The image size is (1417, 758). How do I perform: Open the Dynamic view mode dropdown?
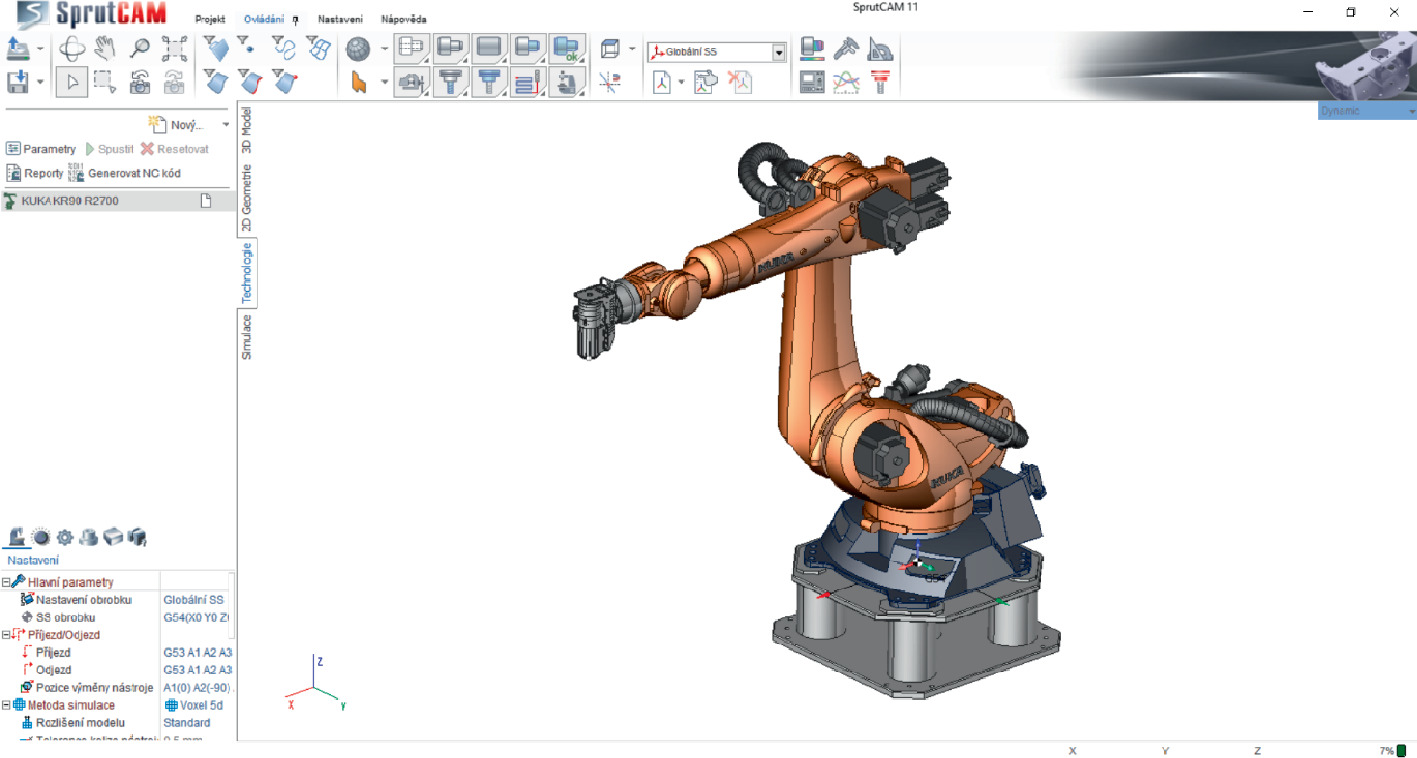click(x=1367, y=111)
